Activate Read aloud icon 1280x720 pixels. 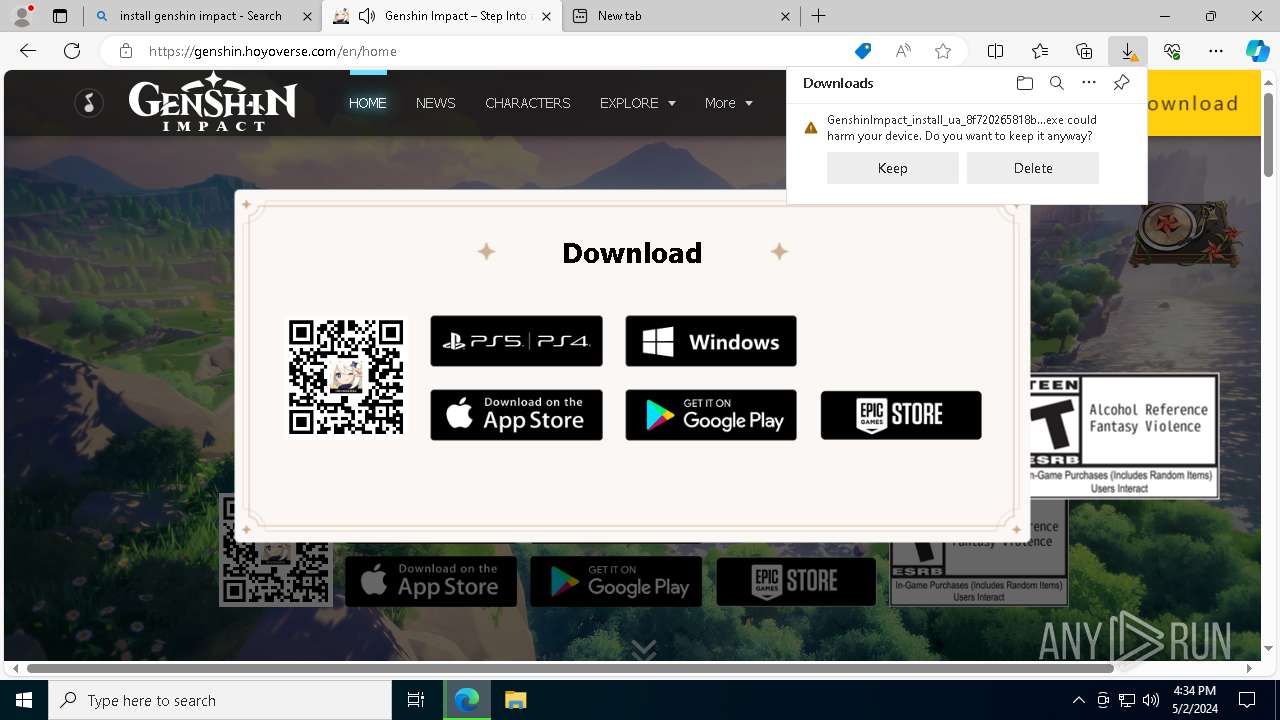(903, 51)
